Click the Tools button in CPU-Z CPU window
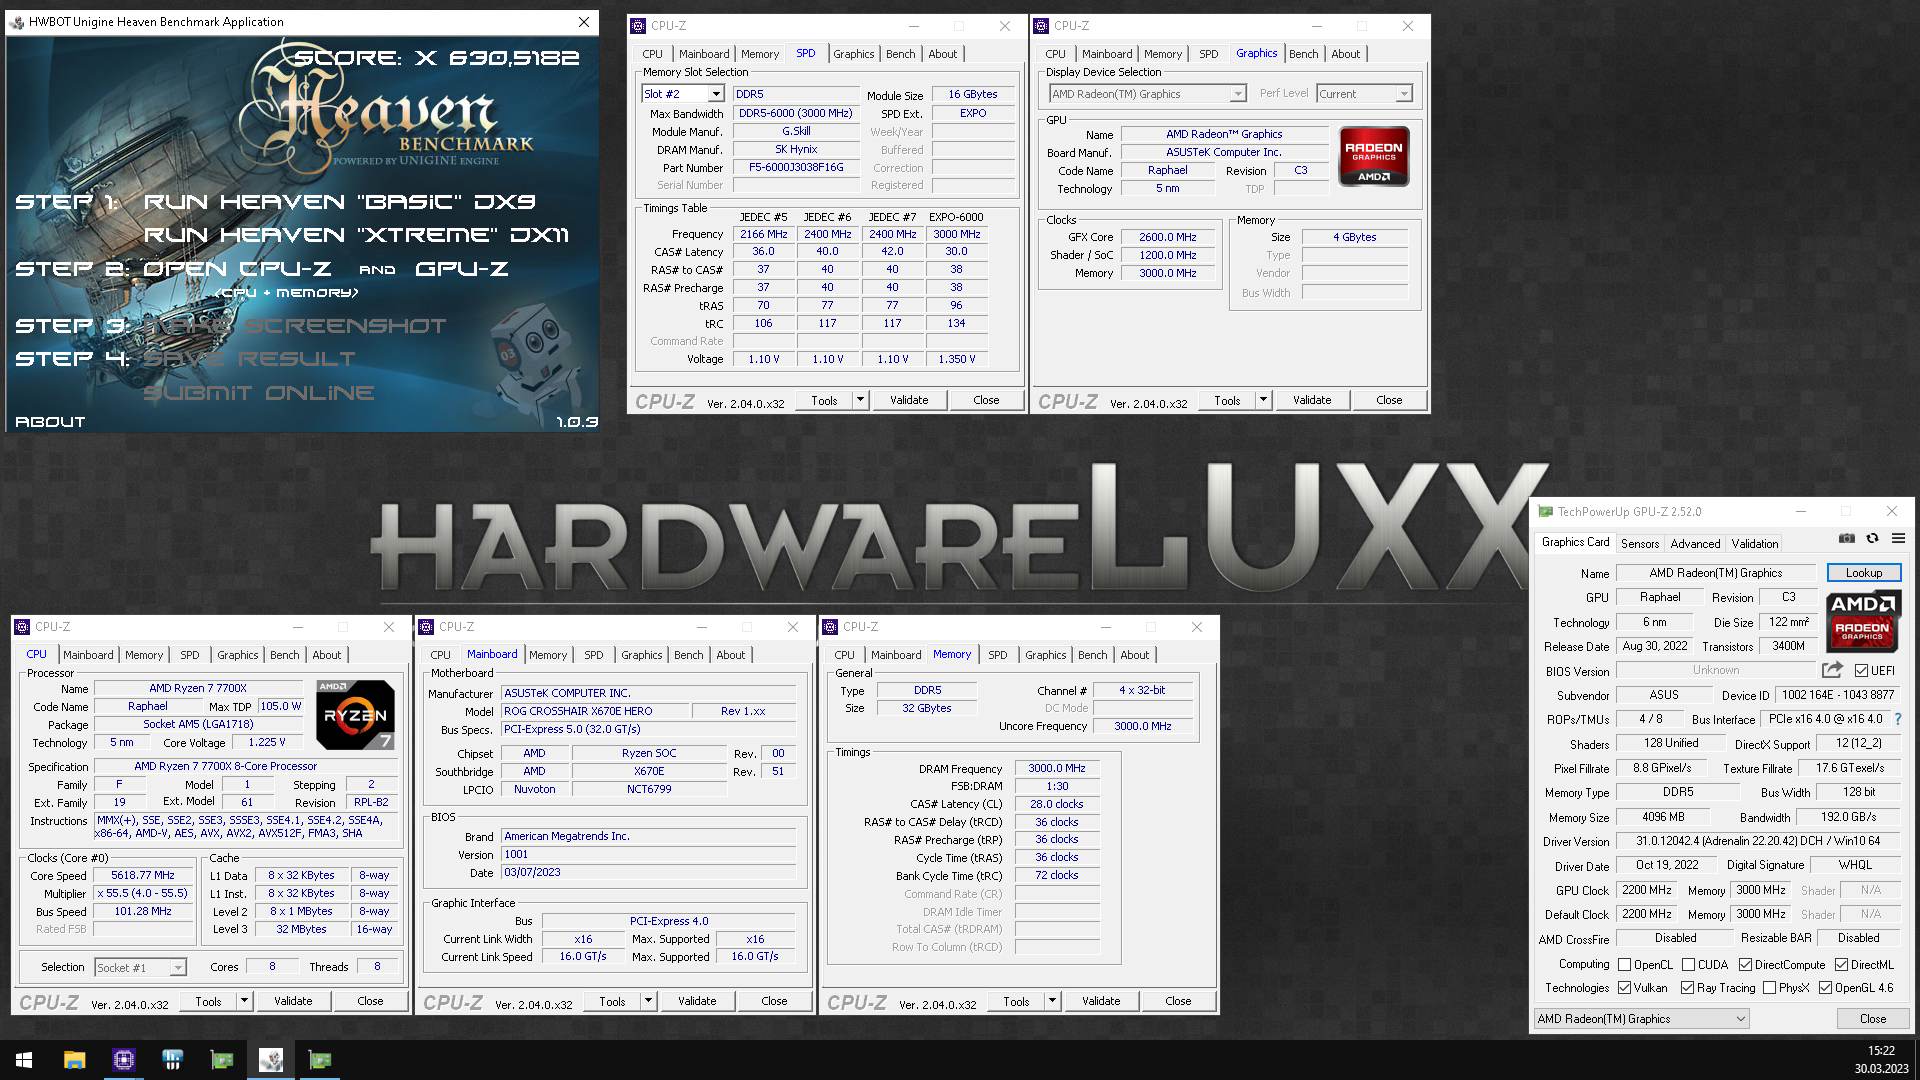The width and height of the screenshot is (1920, 1080). 208,1001
